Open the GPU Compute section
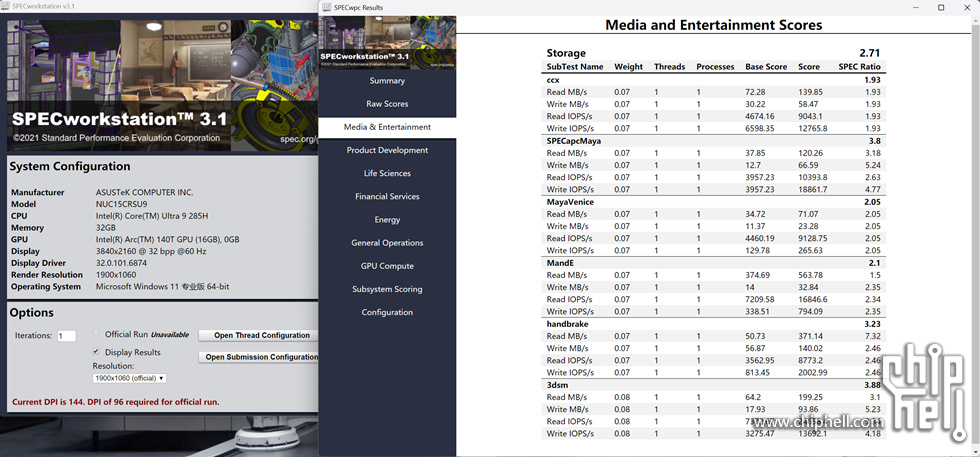This screenshot has width=980, height=457. pyautogui.click(x=387, y=266)
